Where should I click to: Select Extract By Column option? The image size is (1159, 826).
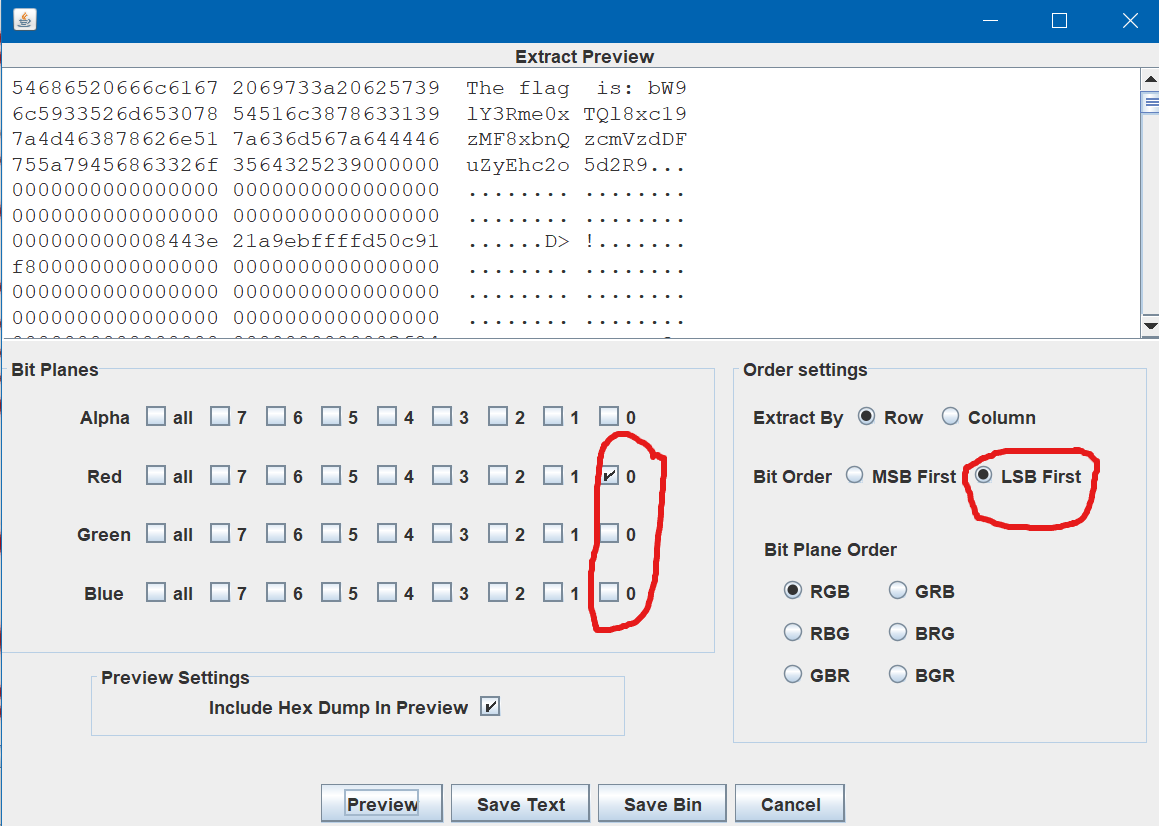(950, 417)
